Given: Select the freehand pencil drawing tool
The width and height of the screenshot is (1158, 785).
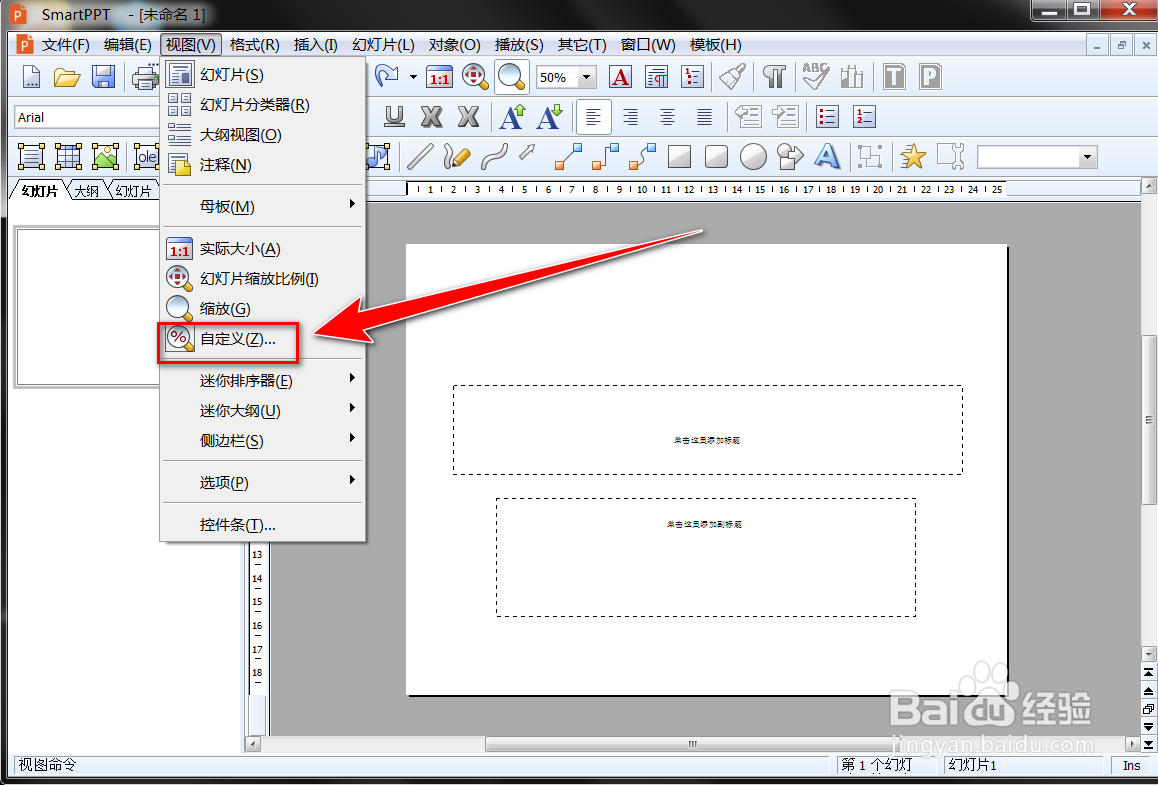Looking at the screenshot, I should point(456,156).
